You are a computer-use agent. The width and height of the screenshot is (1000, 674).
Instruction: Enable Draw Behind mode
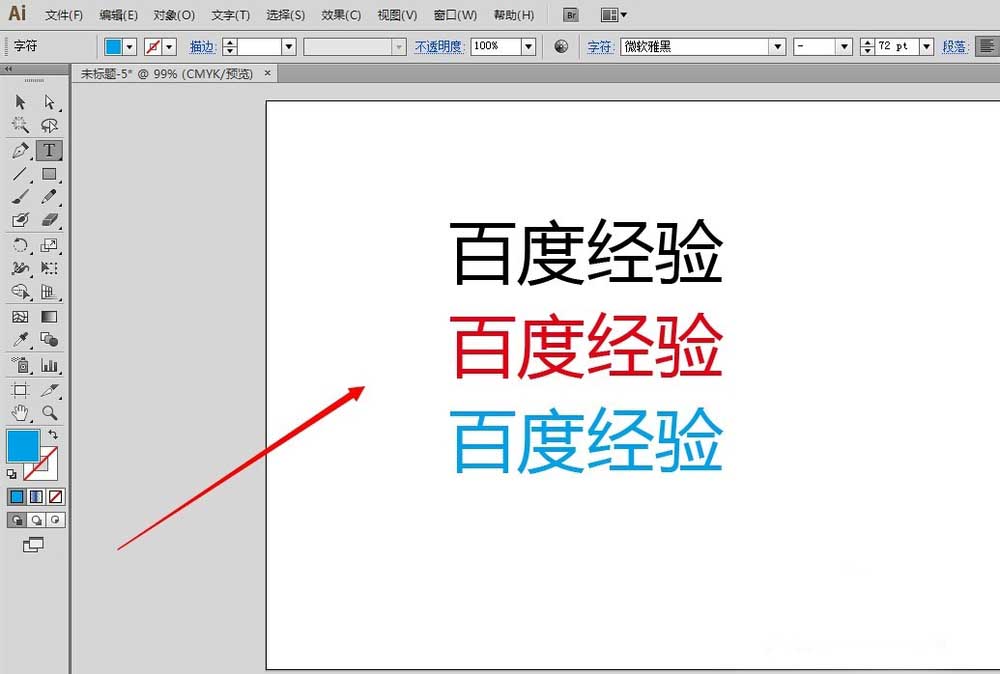[x=36, y=520]
